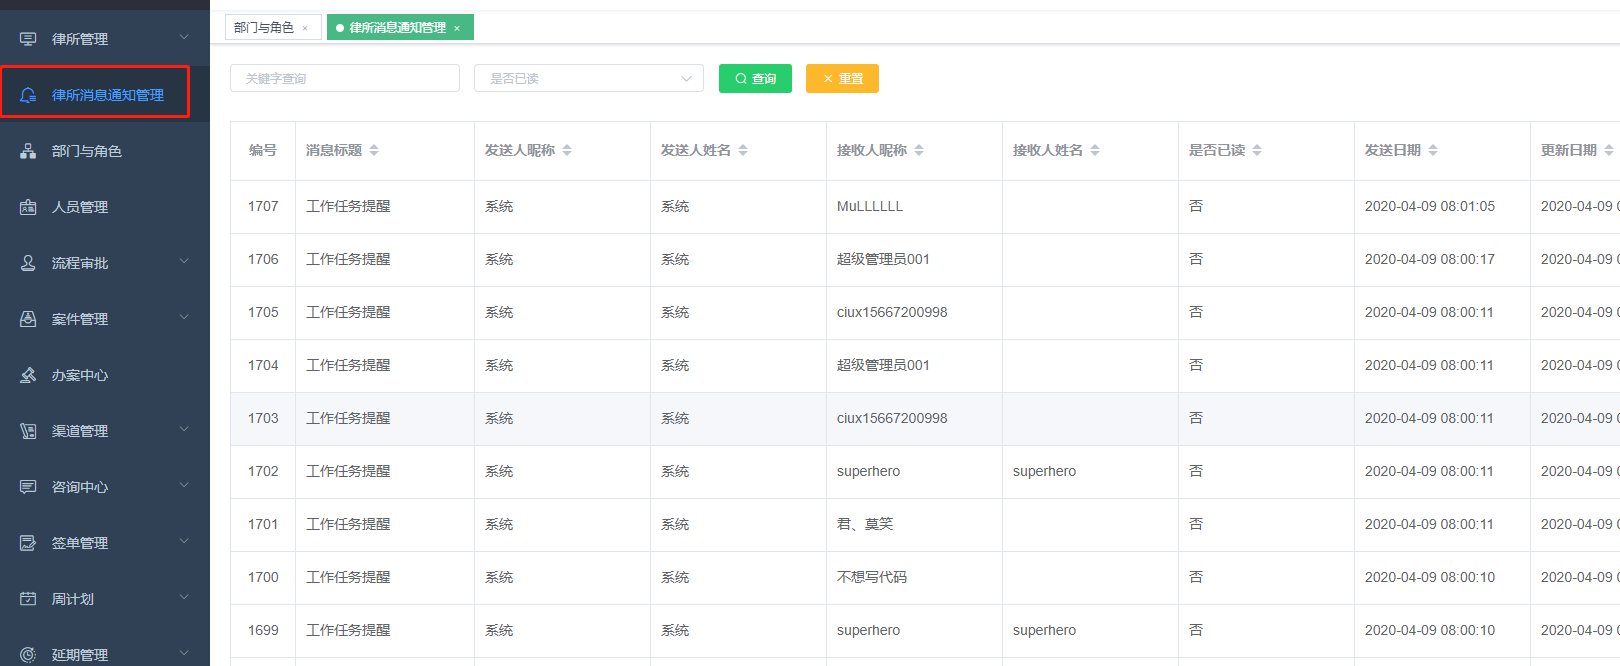Close the 部门与角色 tab
Screen dimensions: 1620x666
pyautogui.click(x=305, y=28)
